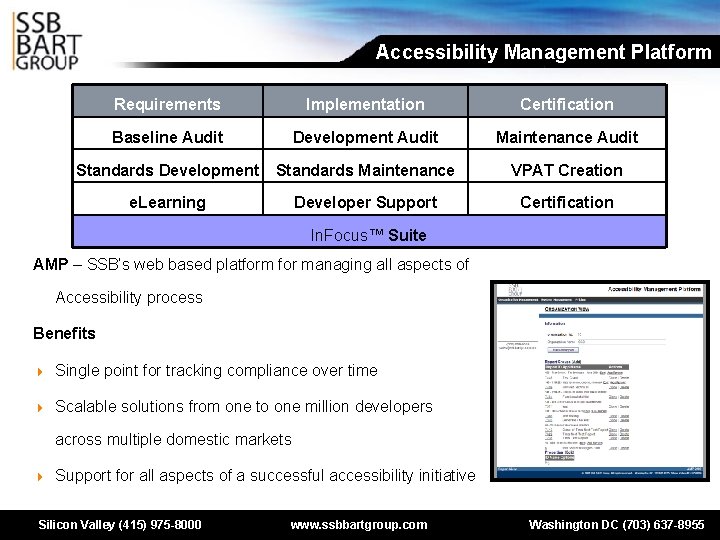
Task: Click the 'Maintenance Audit' table cell
Action: click(567, 134)
